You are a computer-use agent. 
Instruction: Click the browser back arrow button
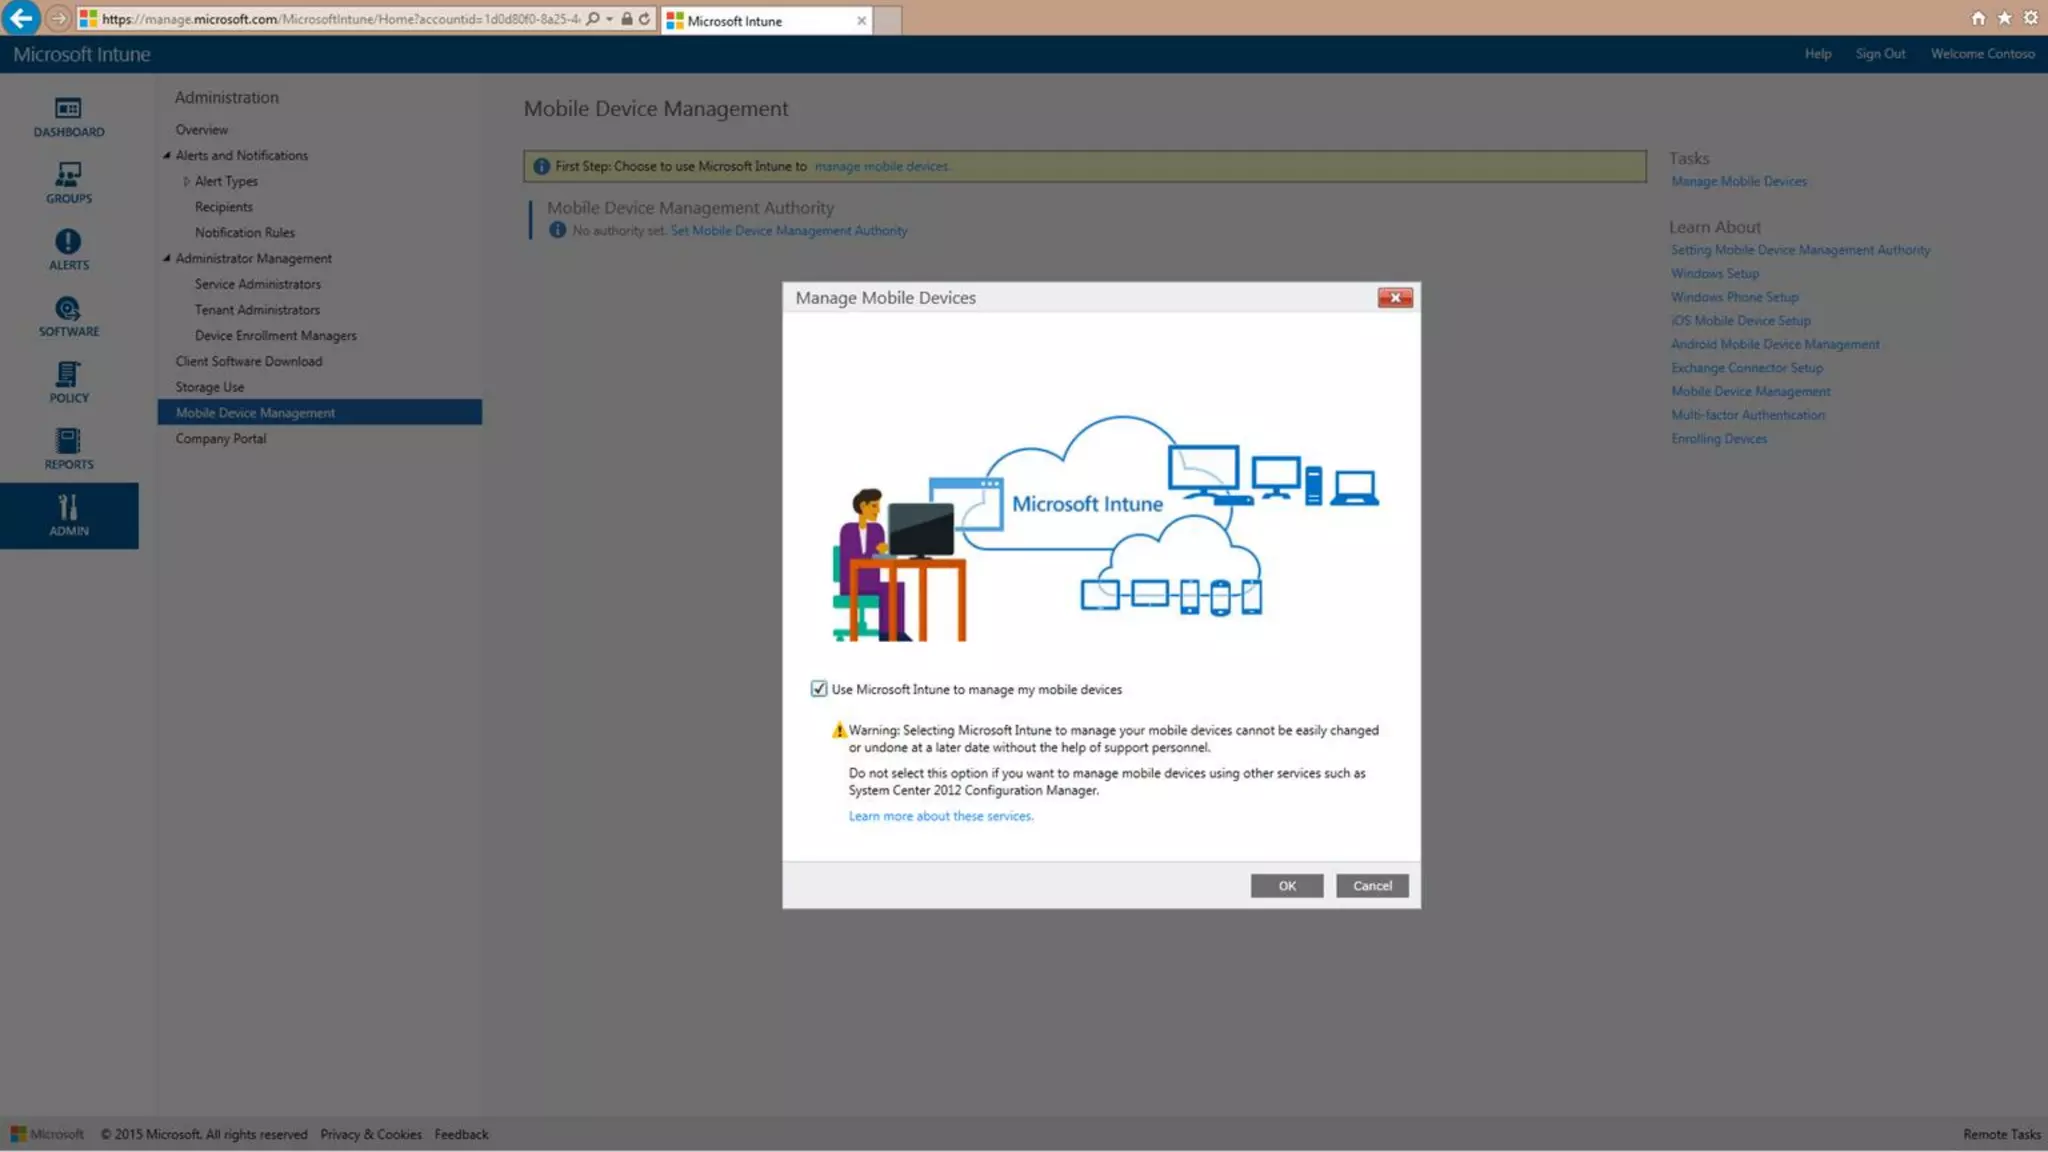pyautogui.click(x=21, y=18)
